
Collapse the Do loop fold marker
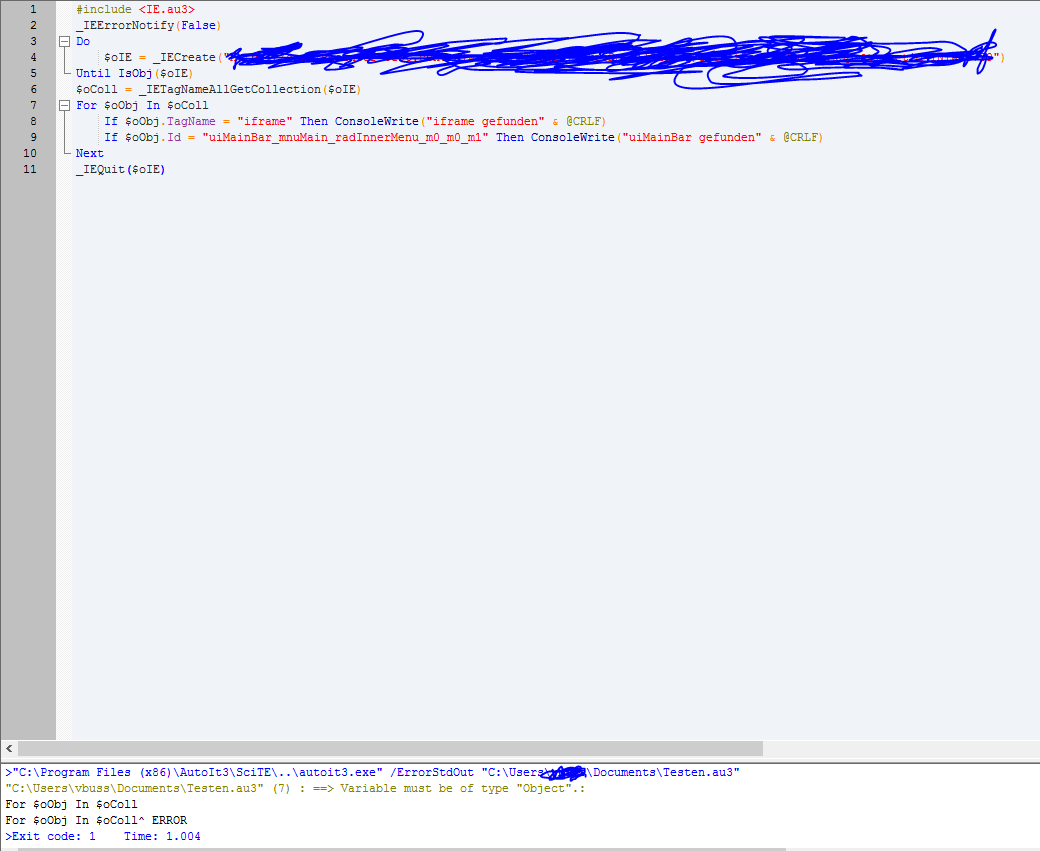[64, 42]
